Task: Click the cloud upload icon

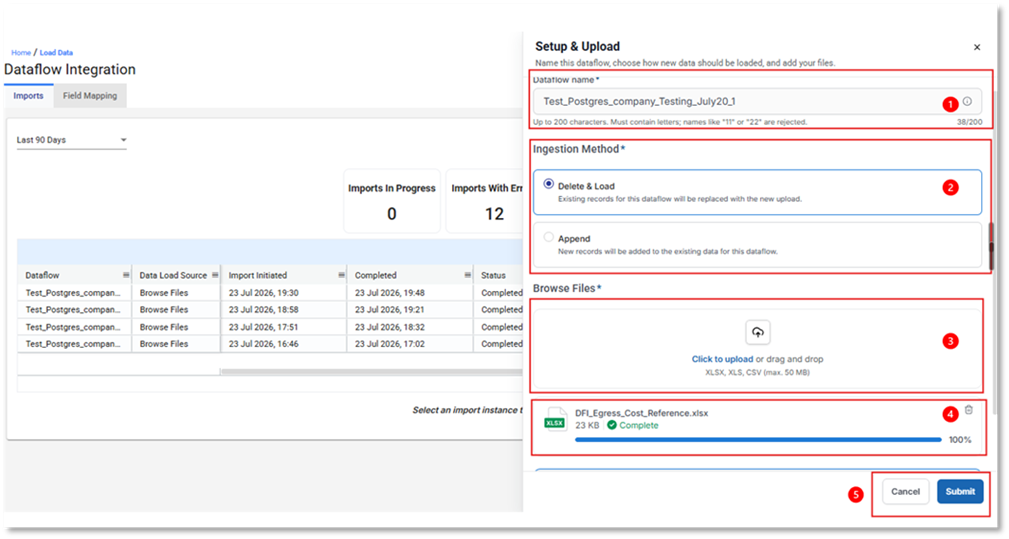Action: [757, 333]
